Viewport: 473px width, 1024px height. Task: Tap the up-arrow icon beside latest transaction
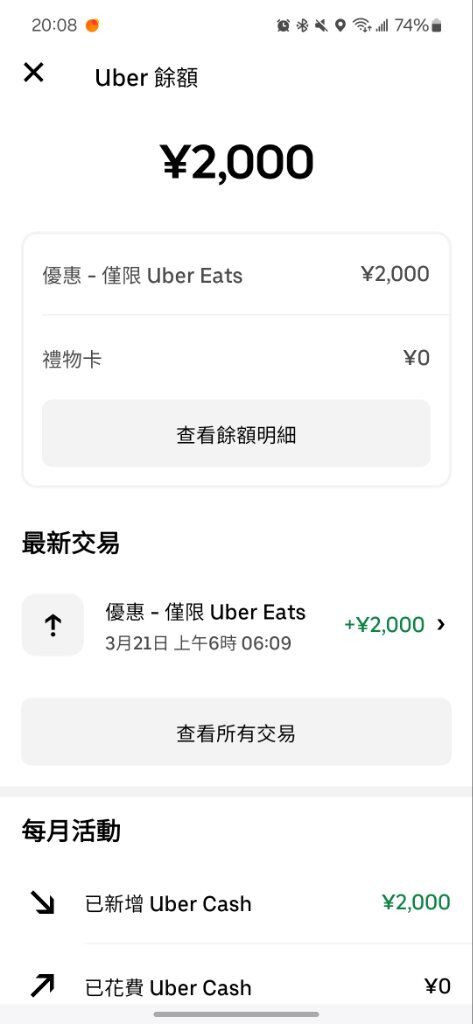point(53,625)
